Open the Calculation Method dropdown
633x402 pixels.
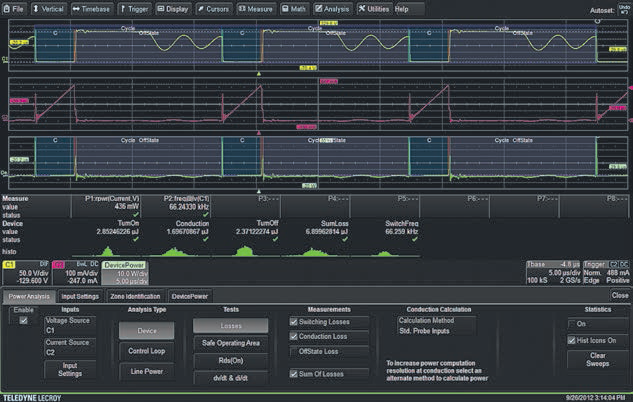click(x=436, y=326)
